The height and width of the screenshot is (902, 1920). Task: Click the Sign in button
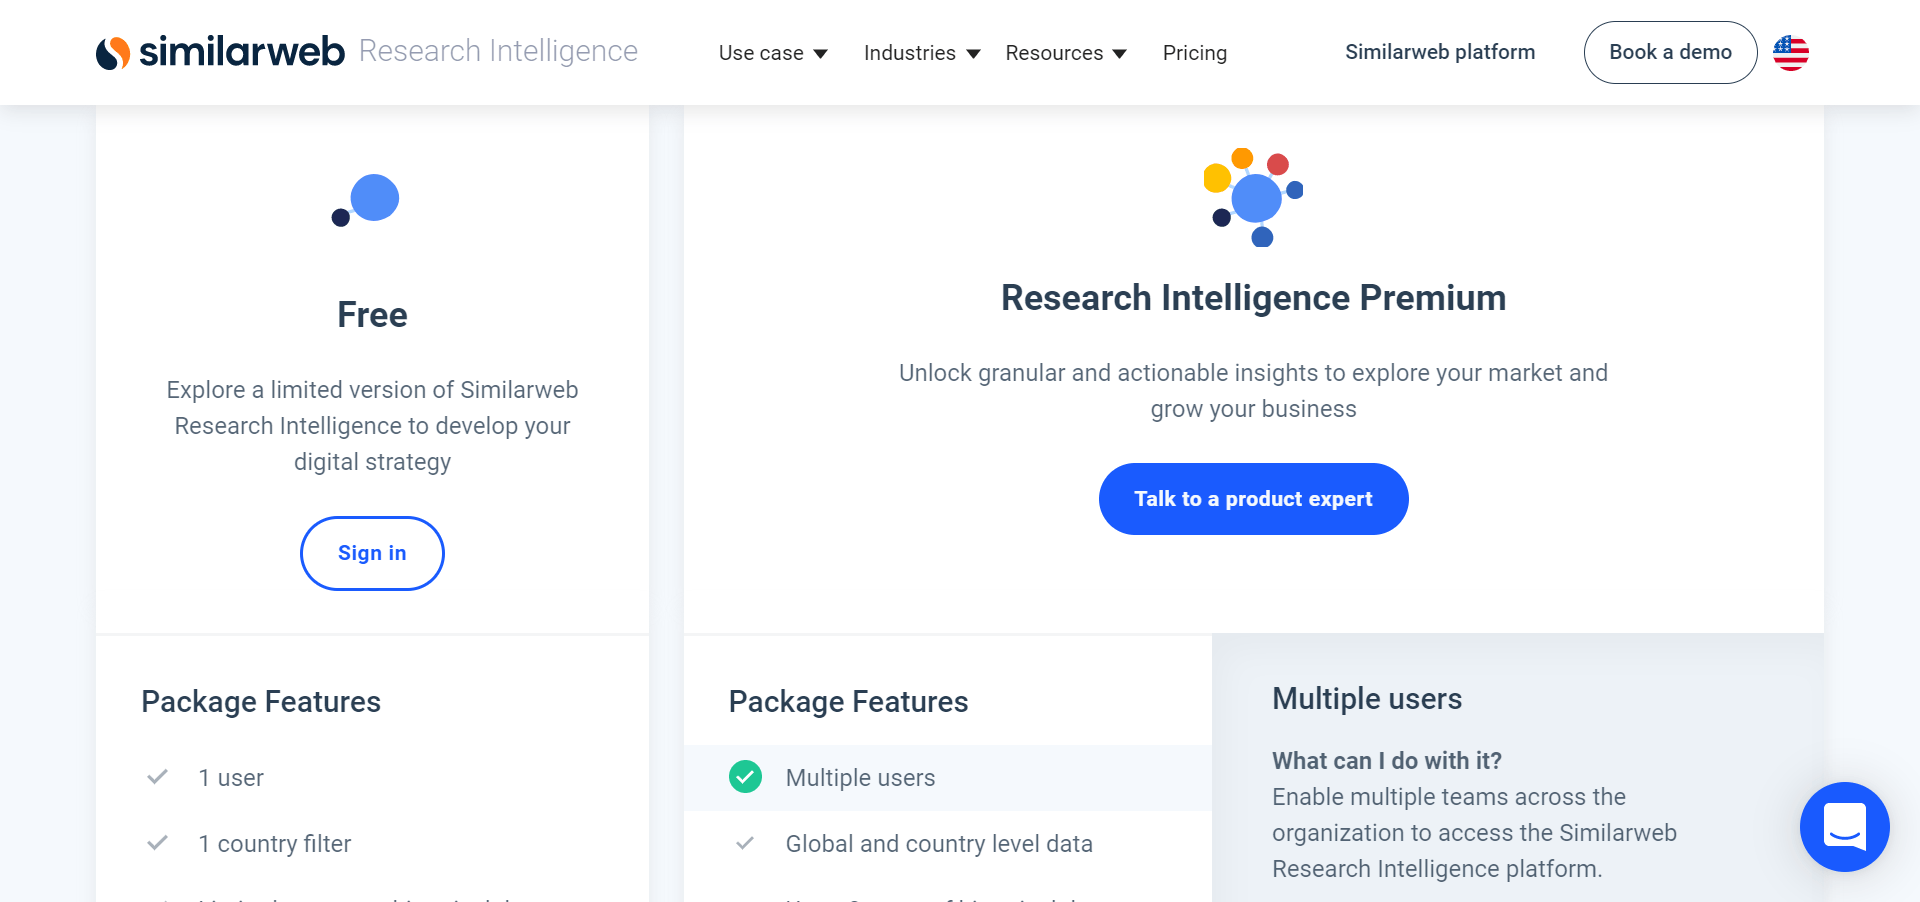(372, 553)
